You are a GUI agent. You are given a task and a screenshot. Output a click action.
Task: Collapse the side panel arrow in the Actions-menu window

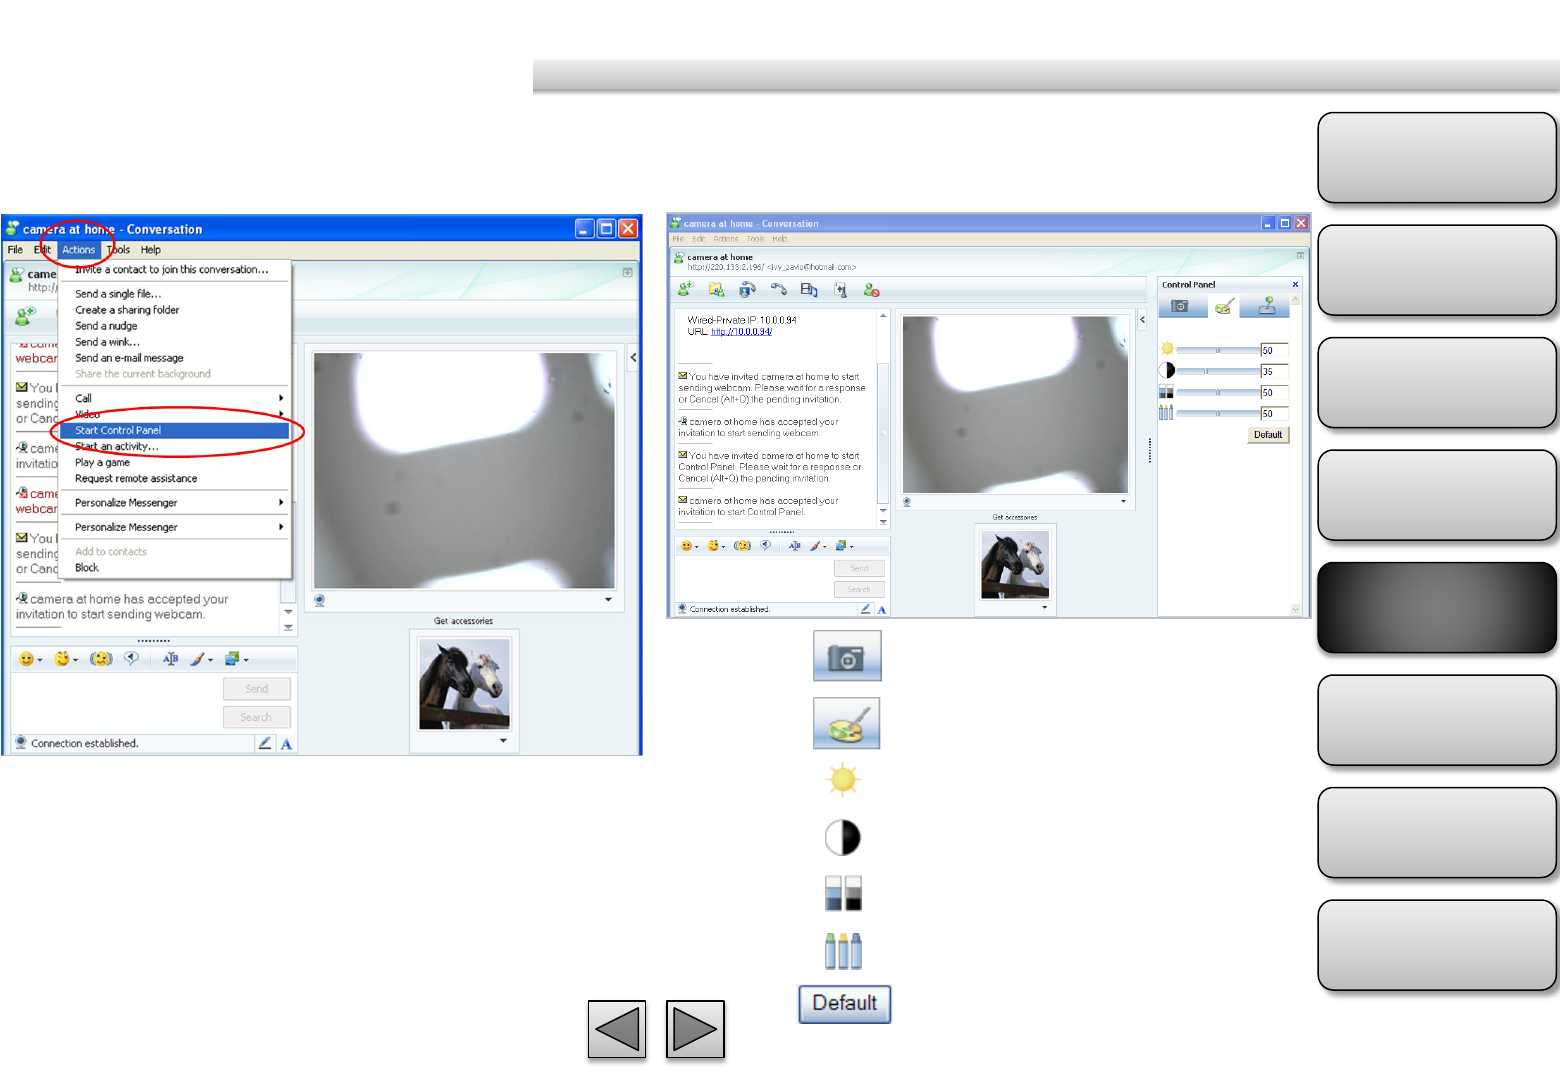(x=633, y=357)
